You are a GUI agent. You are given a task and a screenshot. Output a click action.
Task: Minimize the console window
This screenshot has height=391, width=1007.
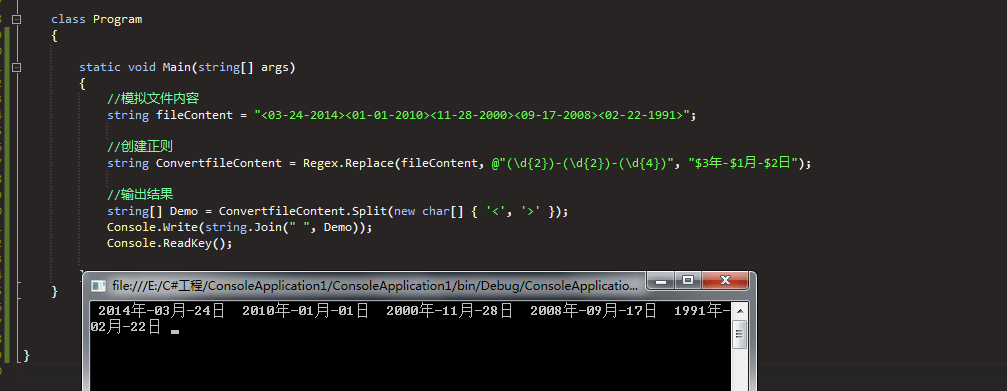coord(661,281)
